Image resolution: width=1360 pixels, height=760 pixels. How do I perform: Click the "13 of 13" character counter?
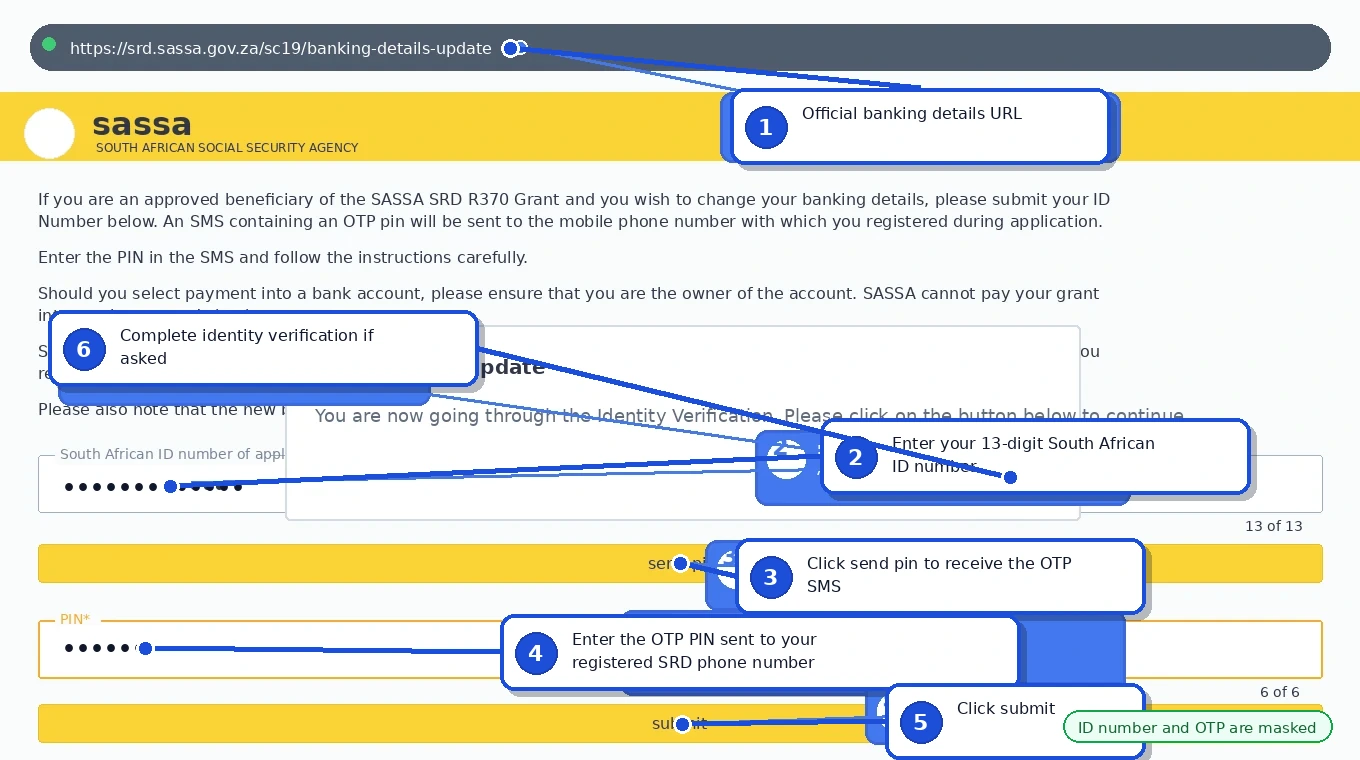pos(1273,526)
